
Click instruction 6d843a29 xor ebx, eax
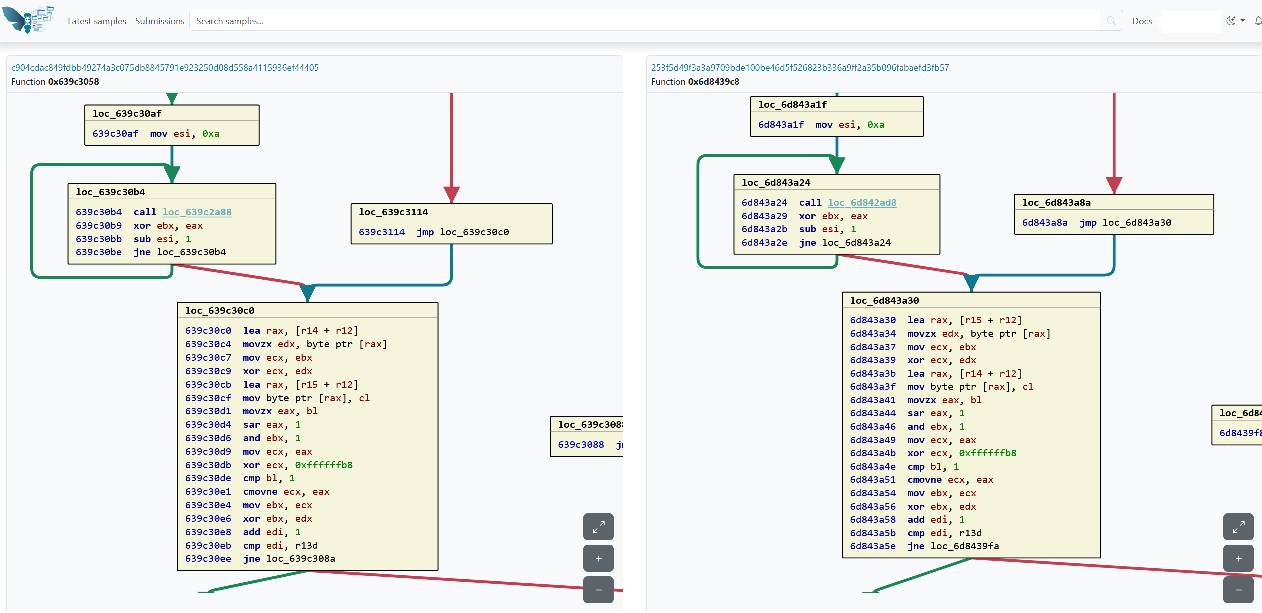coord(804,216)
